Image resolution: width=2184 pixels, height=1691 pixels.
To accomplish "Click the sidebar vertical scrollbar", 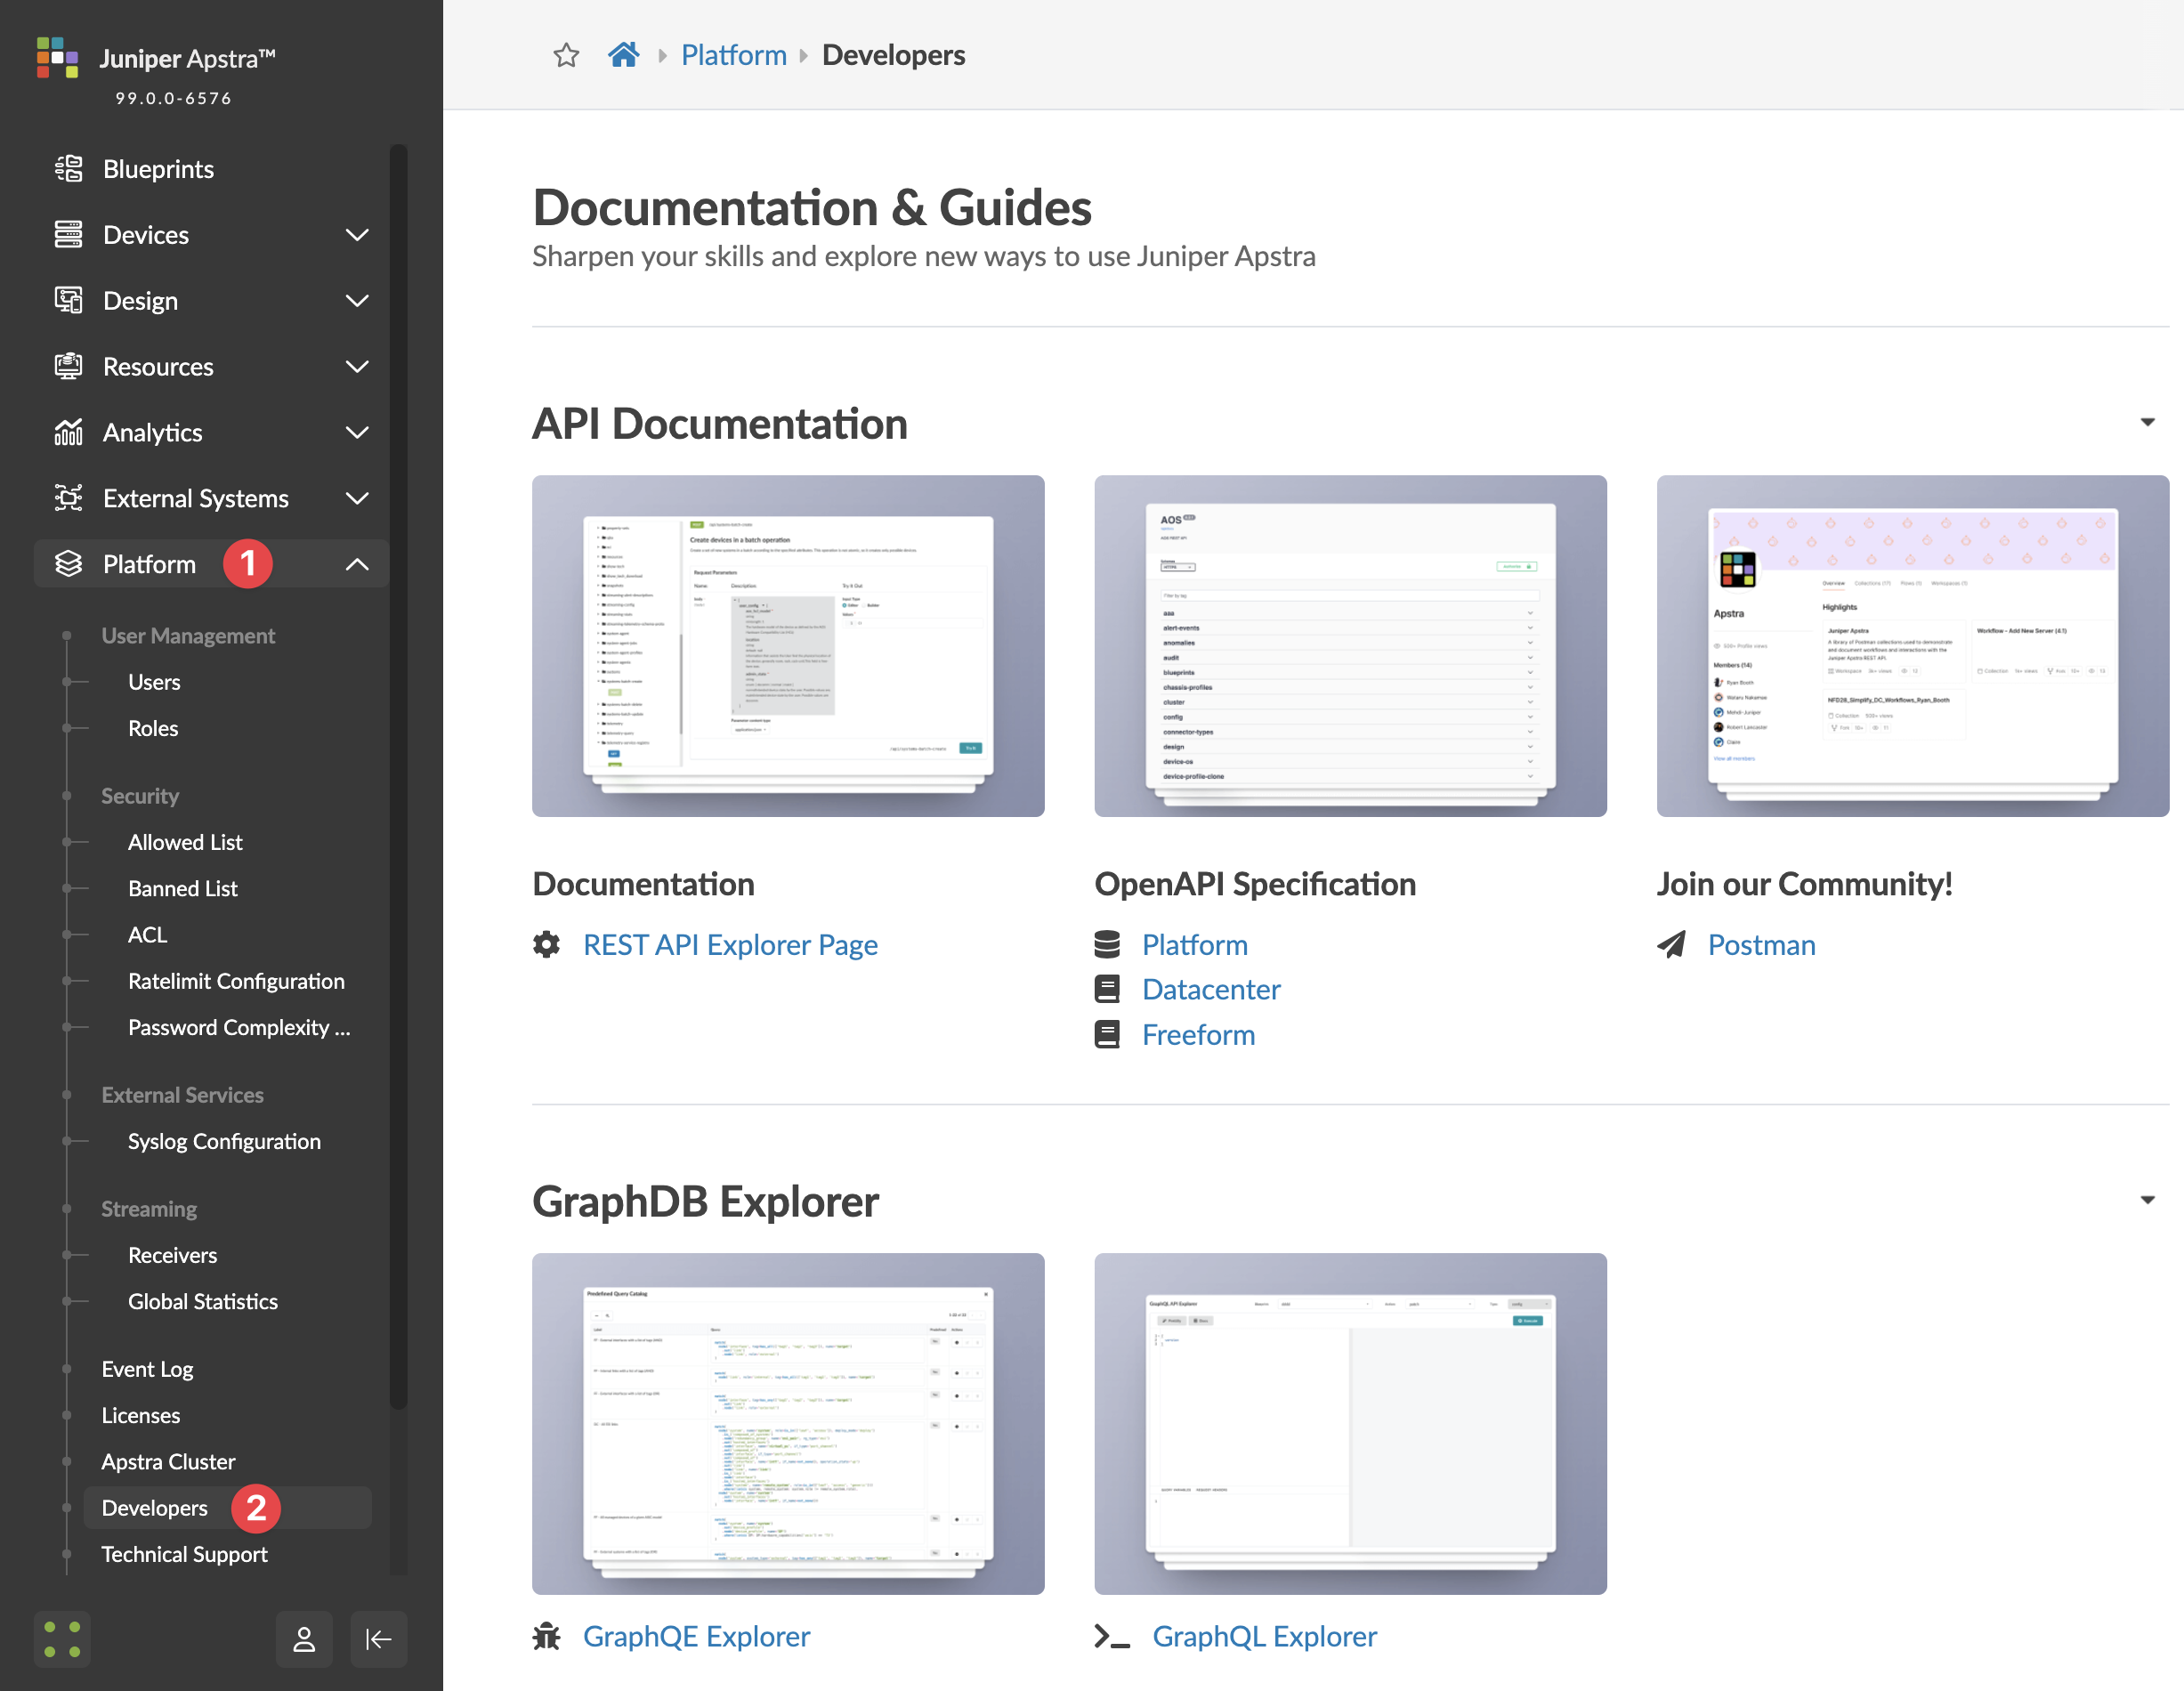I will 398,780.
